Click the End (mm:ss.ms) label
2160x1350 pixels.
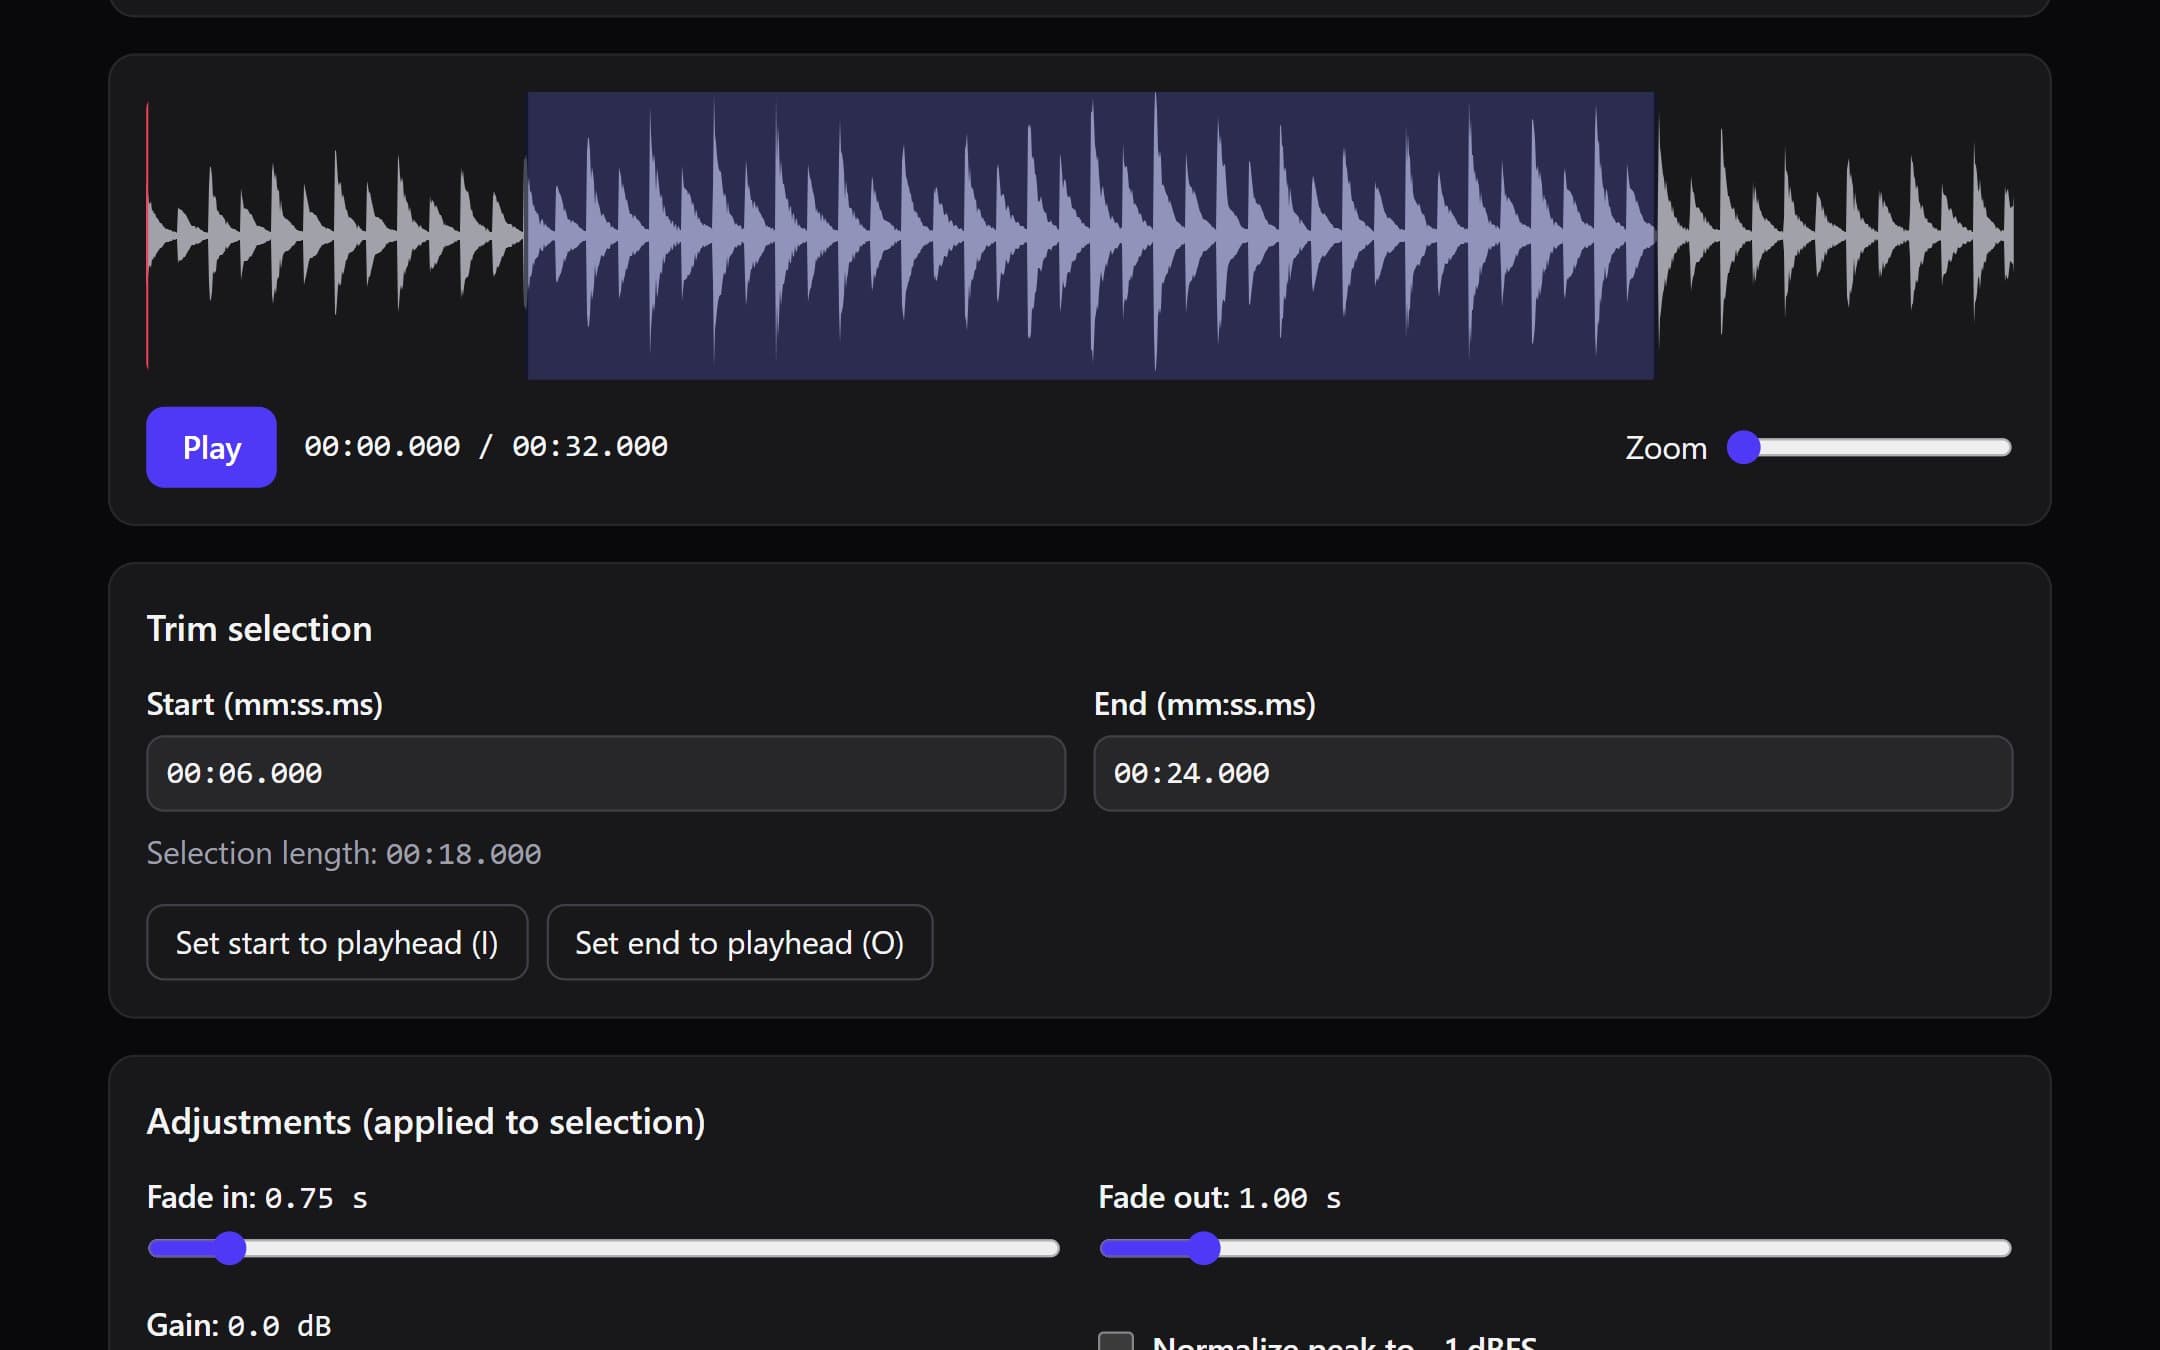pyautogui.click(x=1205, y=704)
